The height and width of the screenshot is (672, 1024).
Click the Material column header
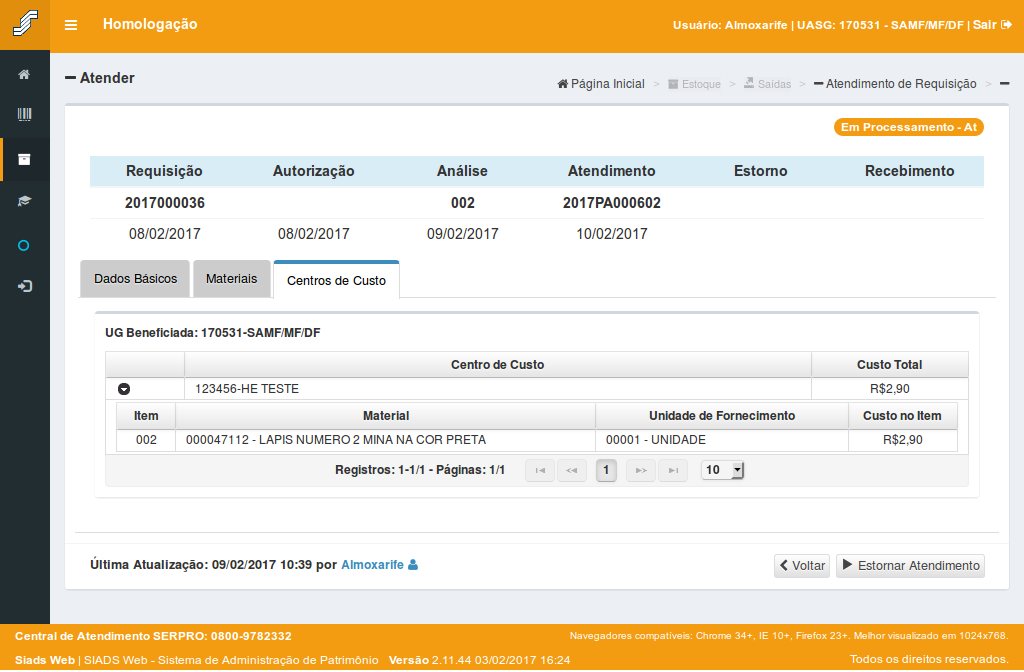point(385,416)
